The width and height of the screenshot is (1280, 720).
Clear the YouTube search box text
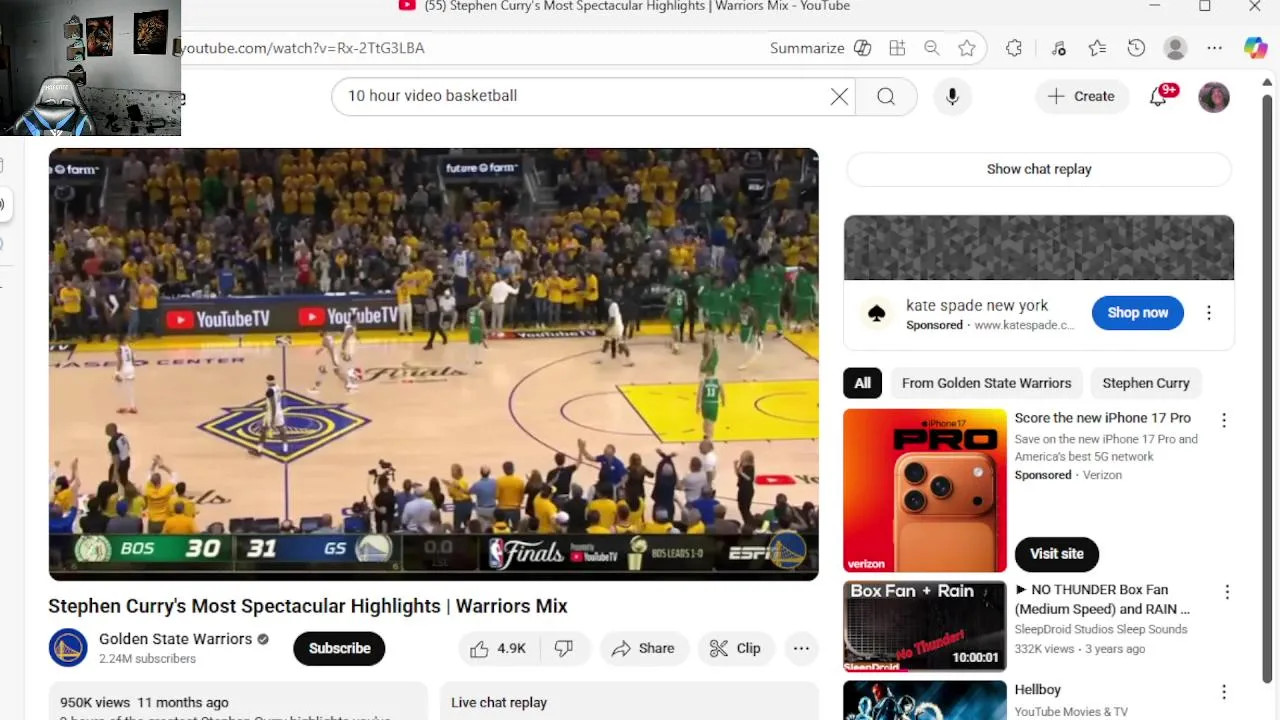tap(839, 96)
